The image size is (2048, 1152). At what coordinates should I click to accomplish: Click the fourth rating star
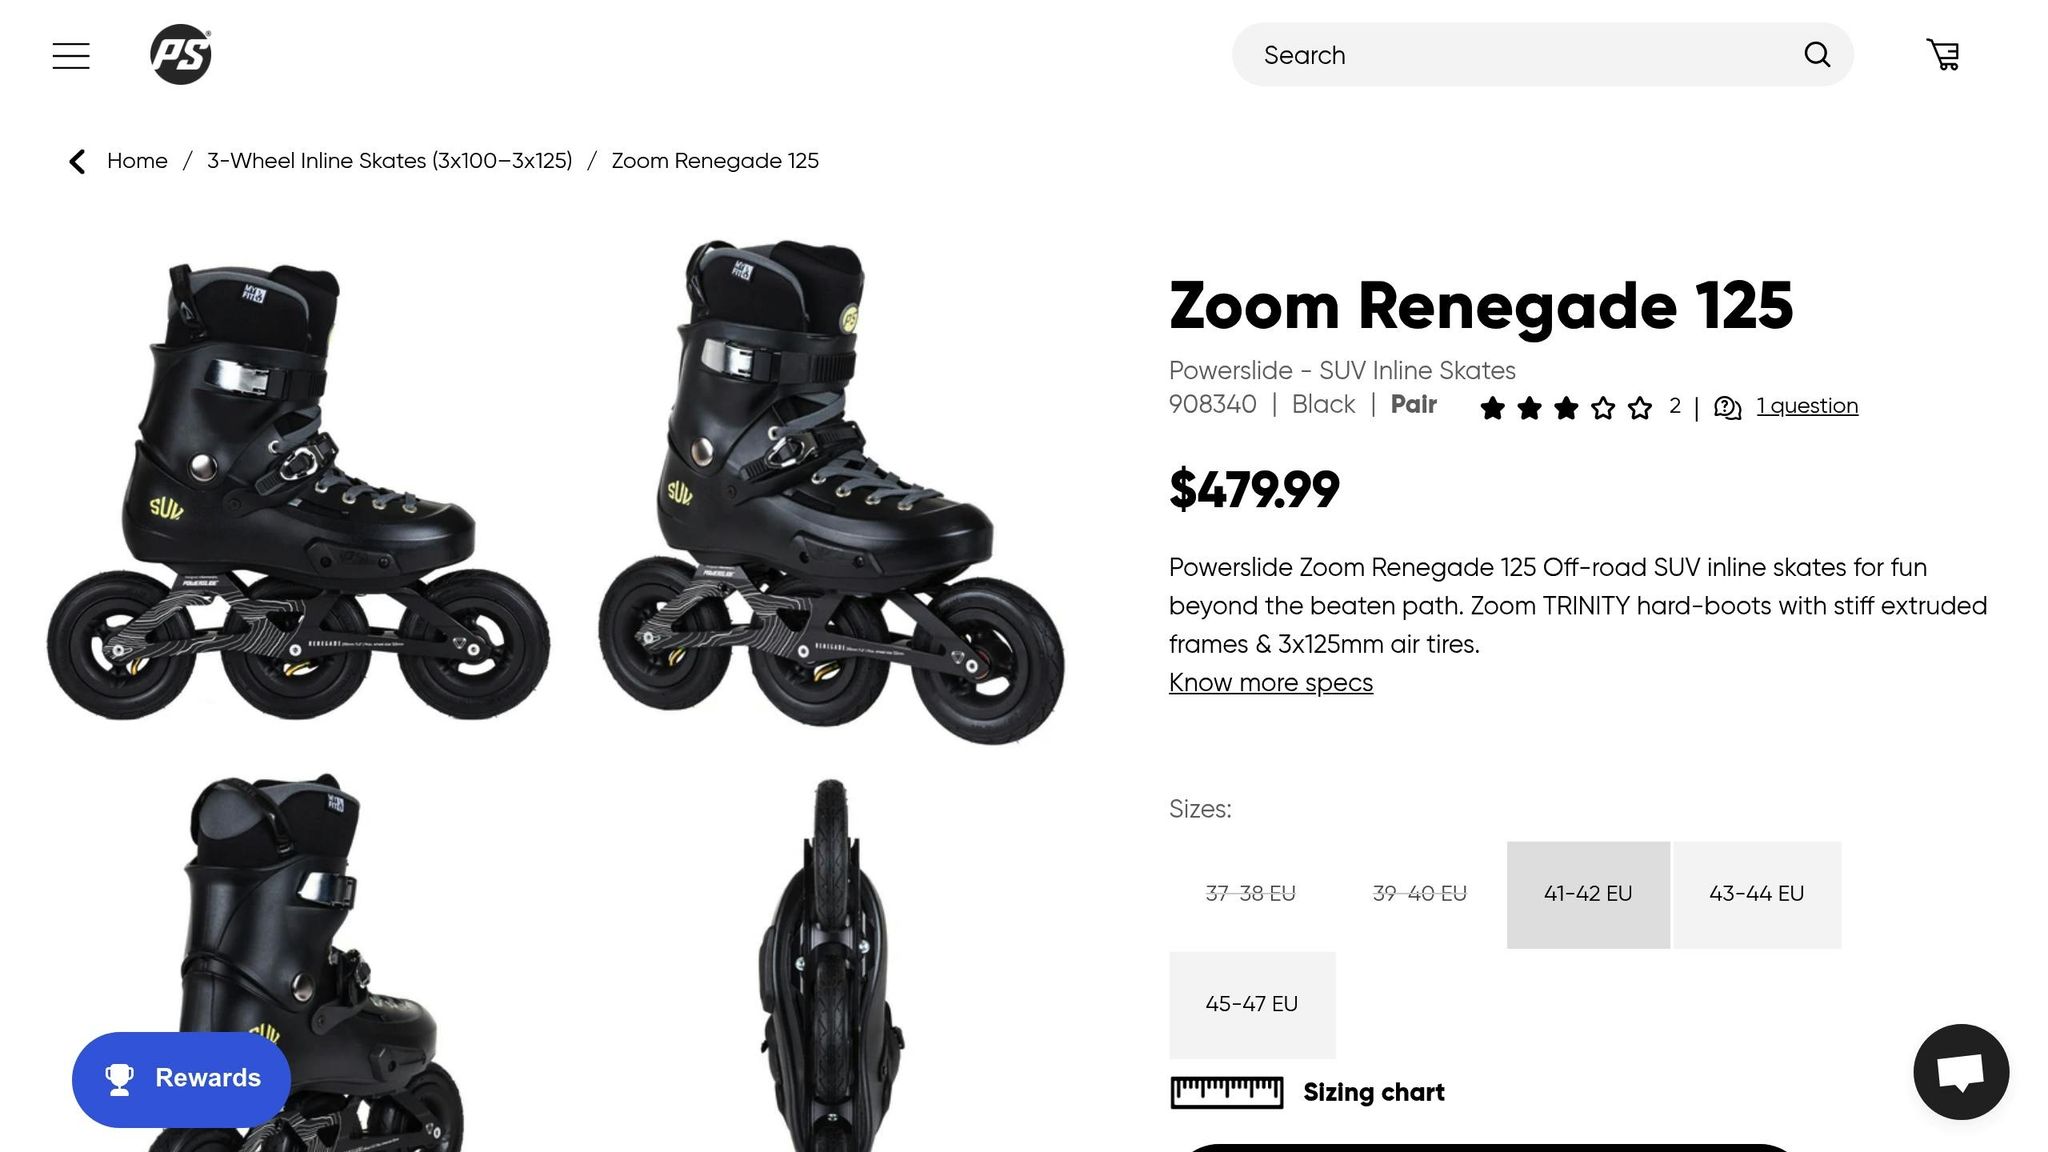point(1603,408)
